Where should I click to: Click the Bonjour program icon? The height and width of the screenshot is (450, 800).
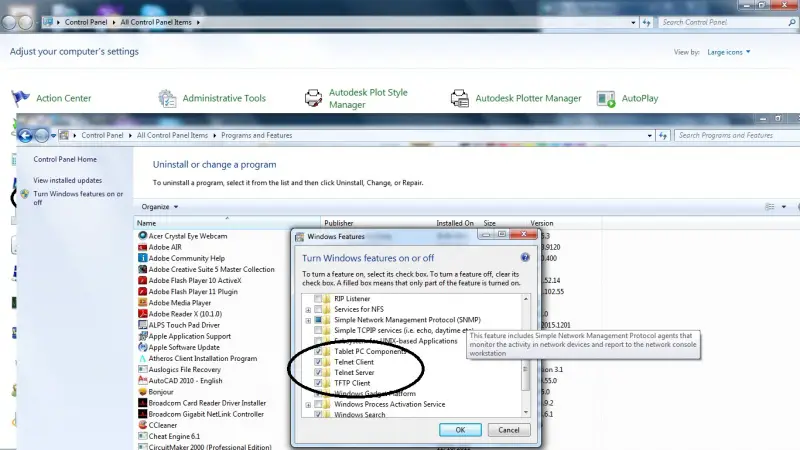(x=142, y=392)
